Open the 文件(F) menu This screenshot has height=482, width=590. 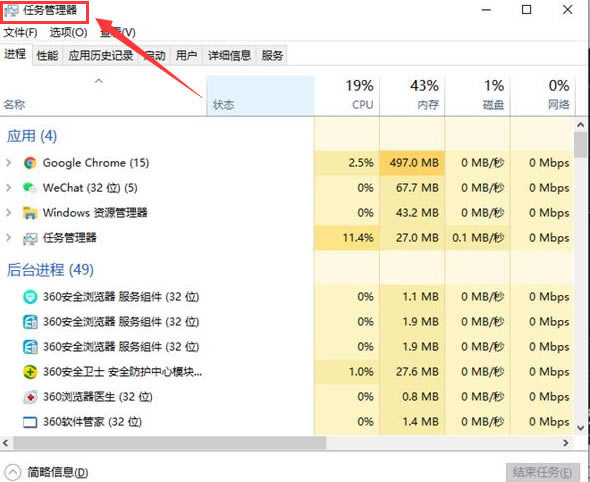point(20,33)
